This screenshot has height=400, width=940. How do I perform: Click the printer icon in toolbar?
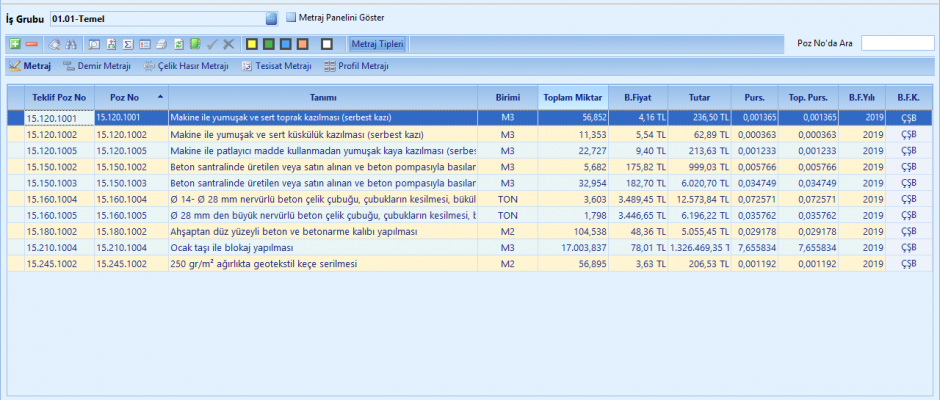click(161, 44)
